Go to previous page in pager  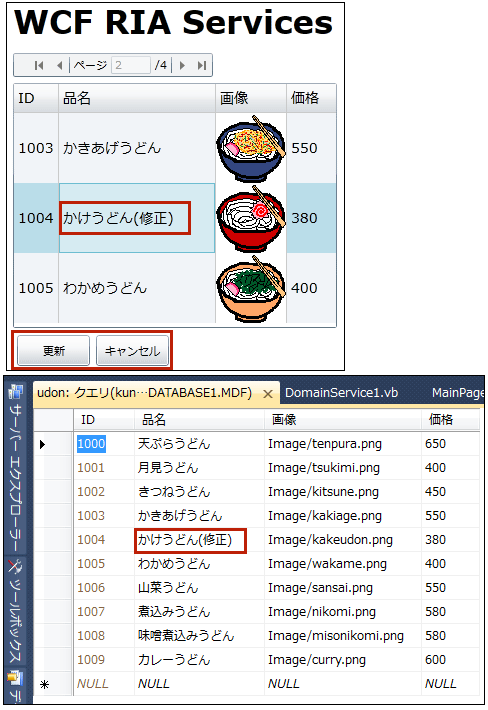pos(59,66)
